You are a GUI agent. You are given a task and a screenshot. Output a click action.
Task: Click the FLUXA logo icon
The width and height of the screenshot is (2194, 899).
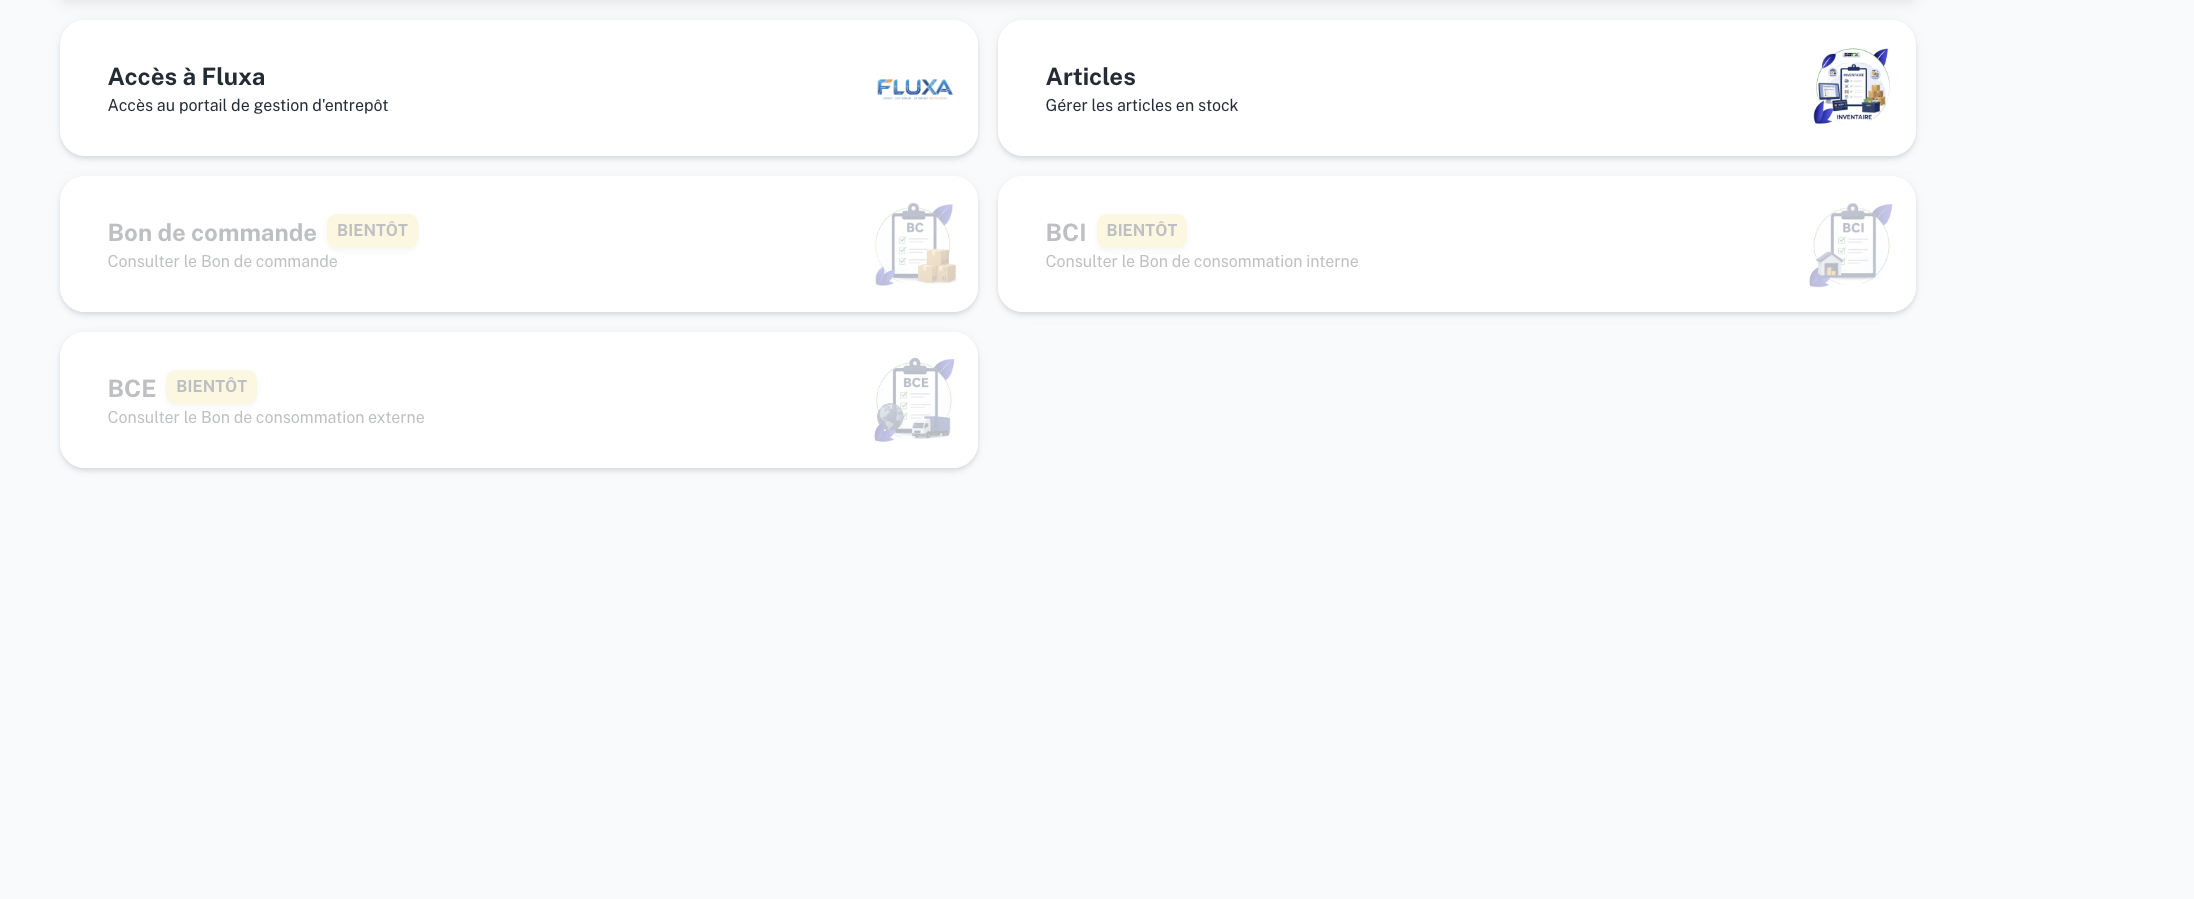tap(915, 89)
